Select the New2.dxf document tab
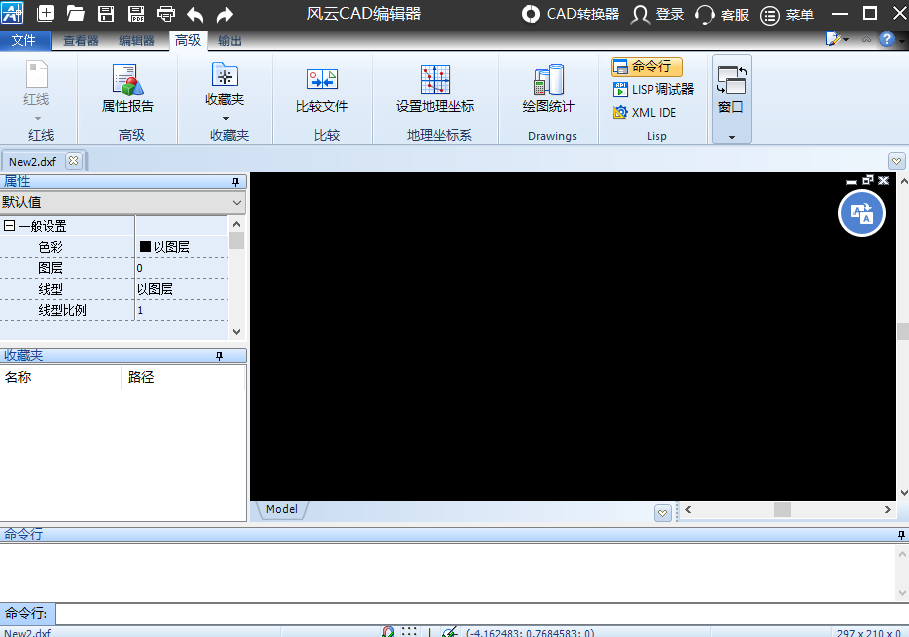 click(32, 162)
